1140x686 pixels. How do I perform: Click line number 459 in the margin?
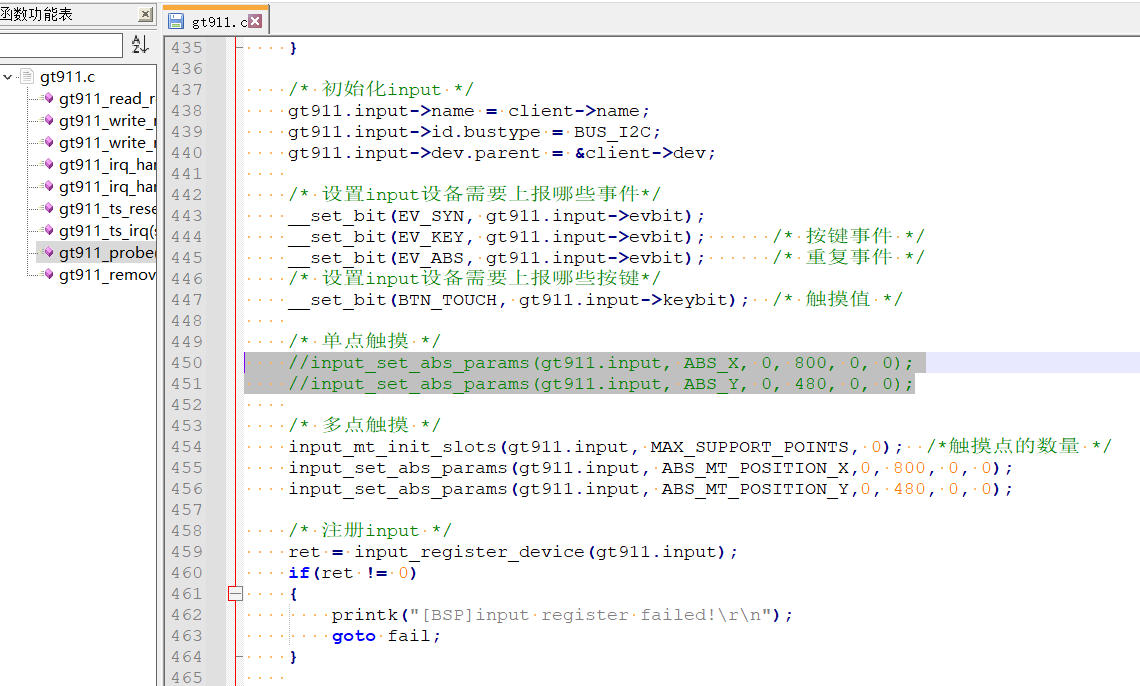pos(187,552)
